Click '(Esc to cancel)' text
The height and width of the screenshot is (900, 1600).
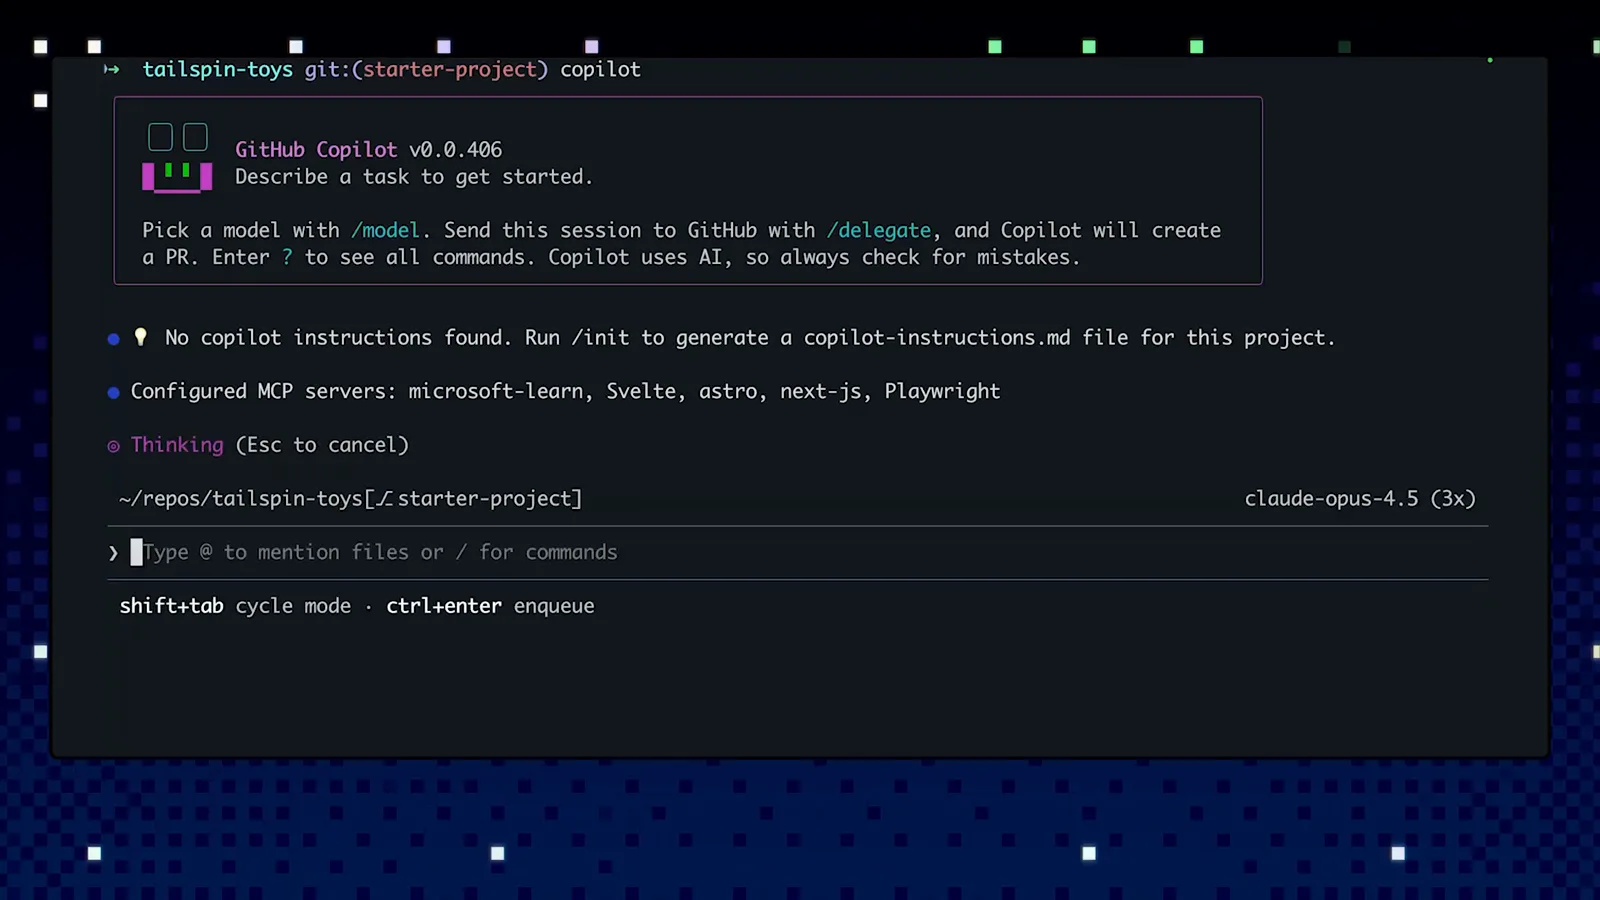pyautogui.click(x=322, y=445)
